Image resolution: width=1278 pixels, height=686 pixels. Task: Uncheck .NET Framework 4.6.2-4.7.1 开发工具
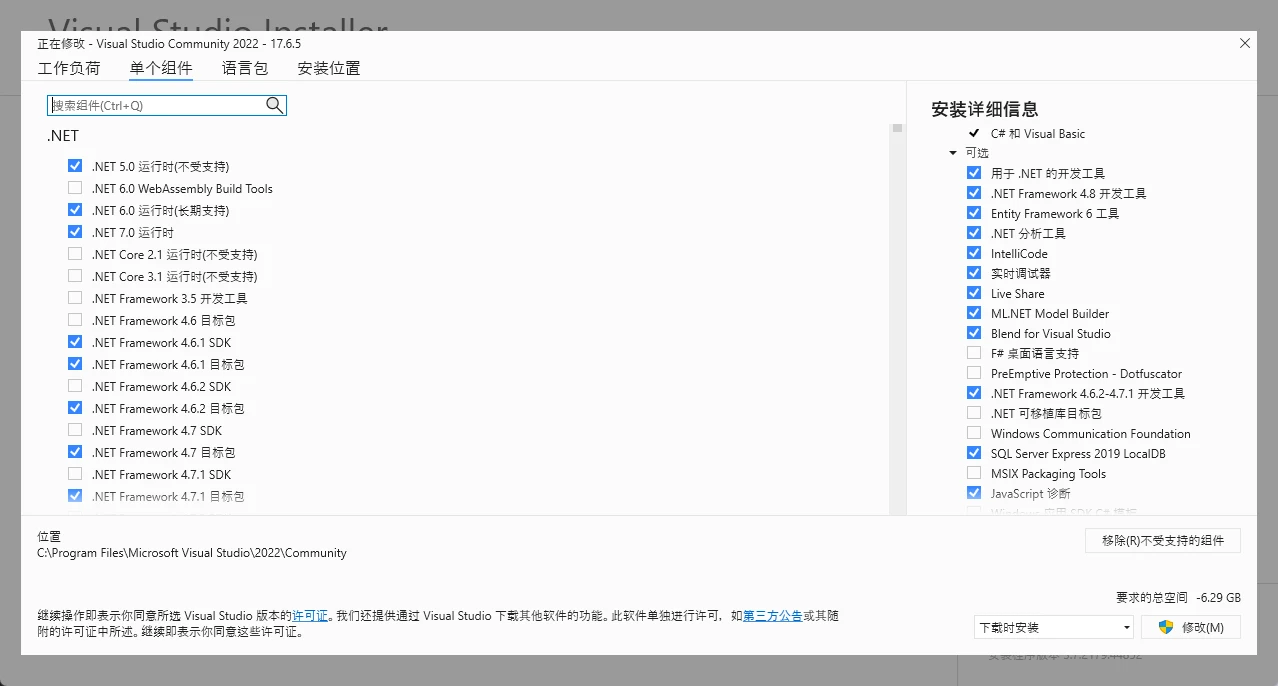[974, 393]
